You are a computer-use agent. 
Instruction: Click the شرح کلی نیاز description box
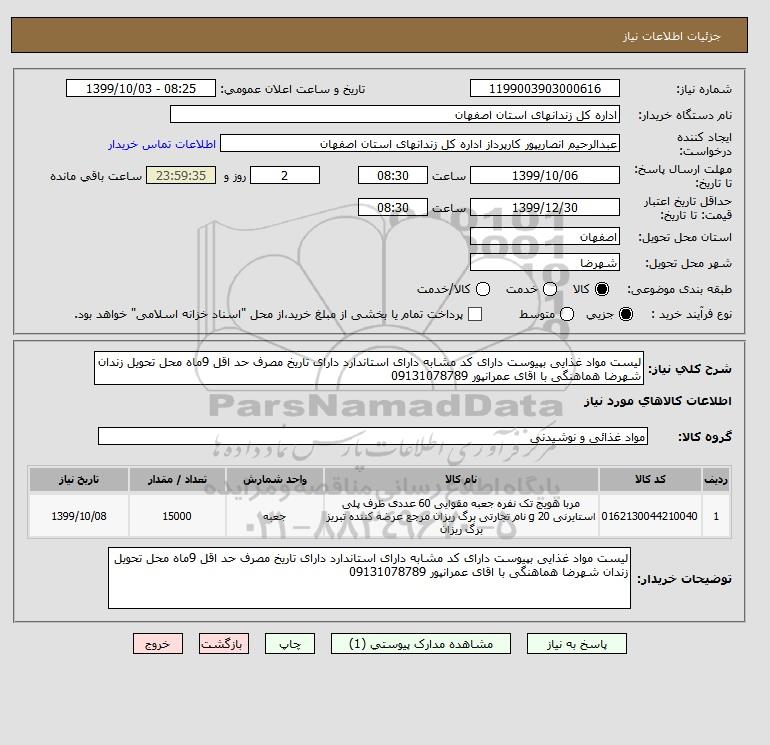369,368
